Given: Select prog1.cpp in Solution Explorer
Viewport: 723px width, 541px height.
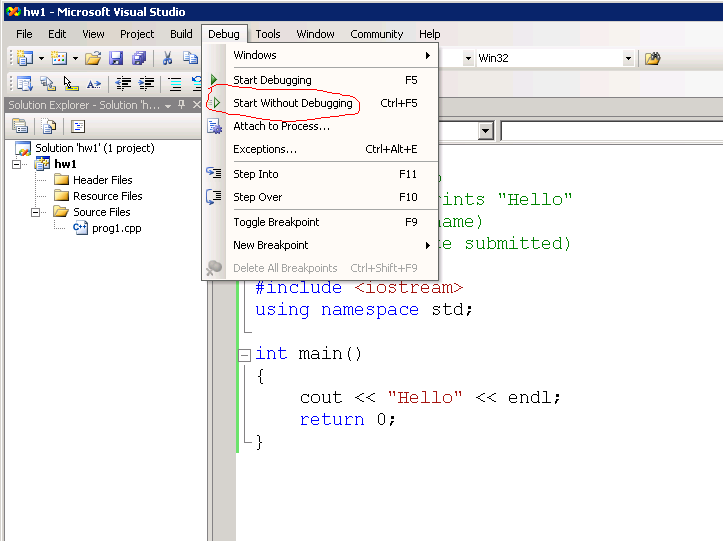Looking at the screenshot, I should click(x=117, y=228).
